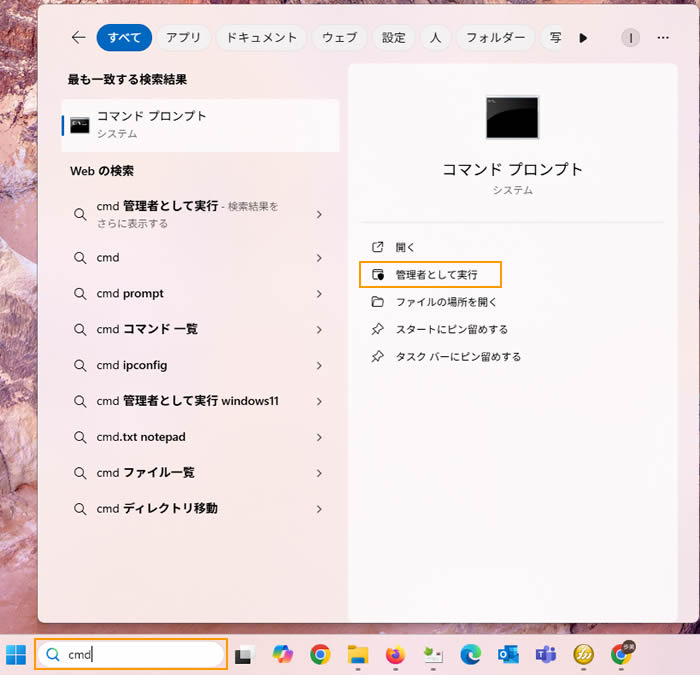700x675 pixels.
Task: Open Google Chrome from the taskbar
Action: click(x=320, y=655)
